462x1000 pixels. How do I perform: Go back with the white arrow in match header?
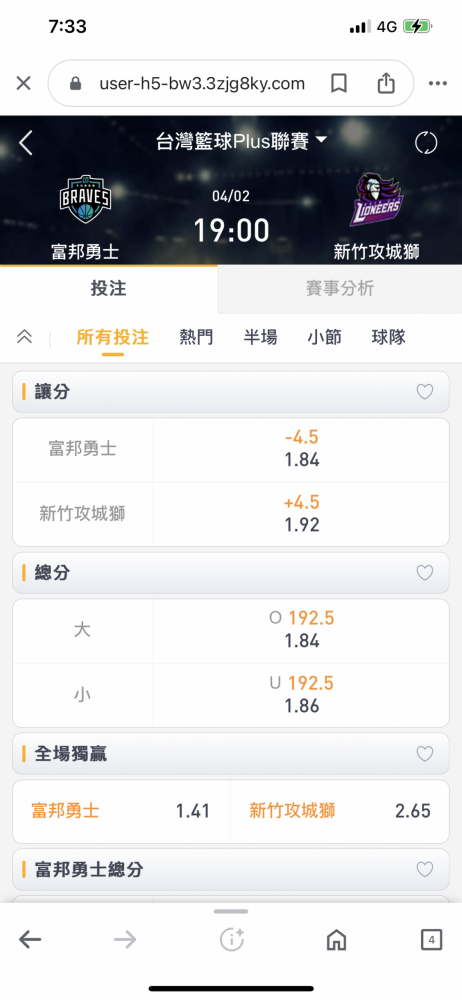coord(26,143)
